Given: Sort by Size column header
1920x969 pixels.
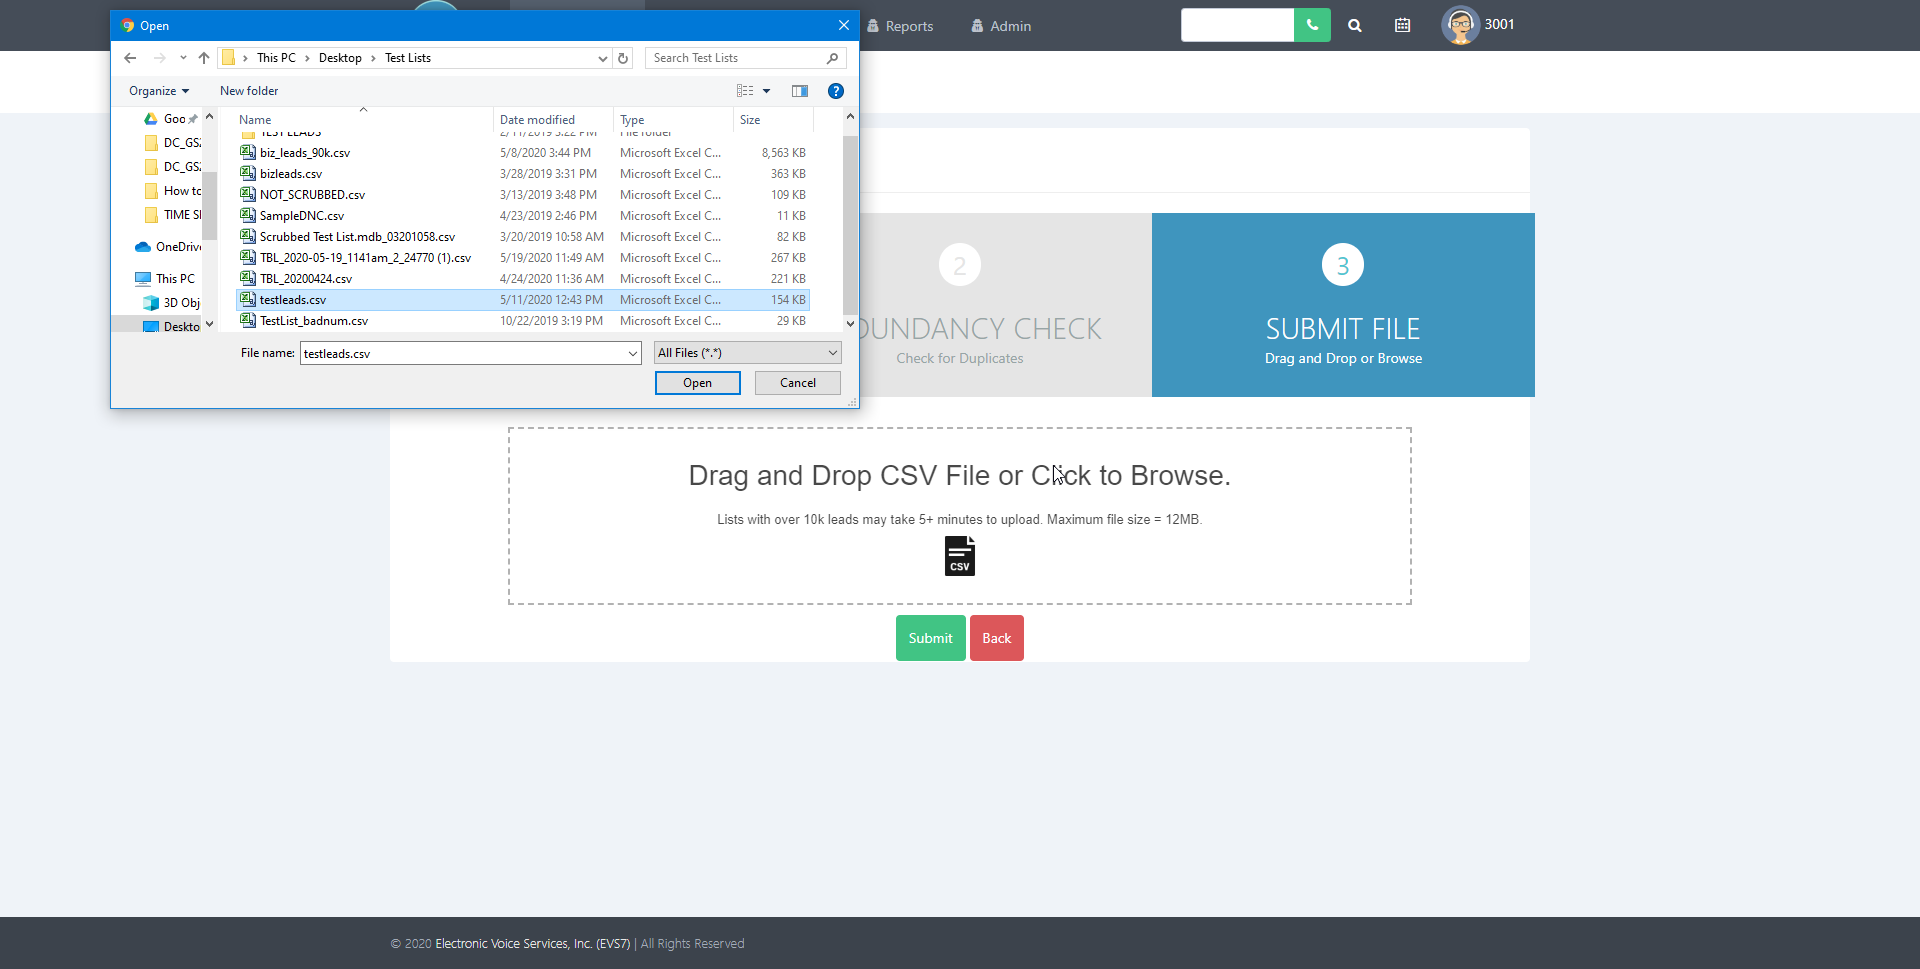Looking at the screenshot, I should coord(773,119).
